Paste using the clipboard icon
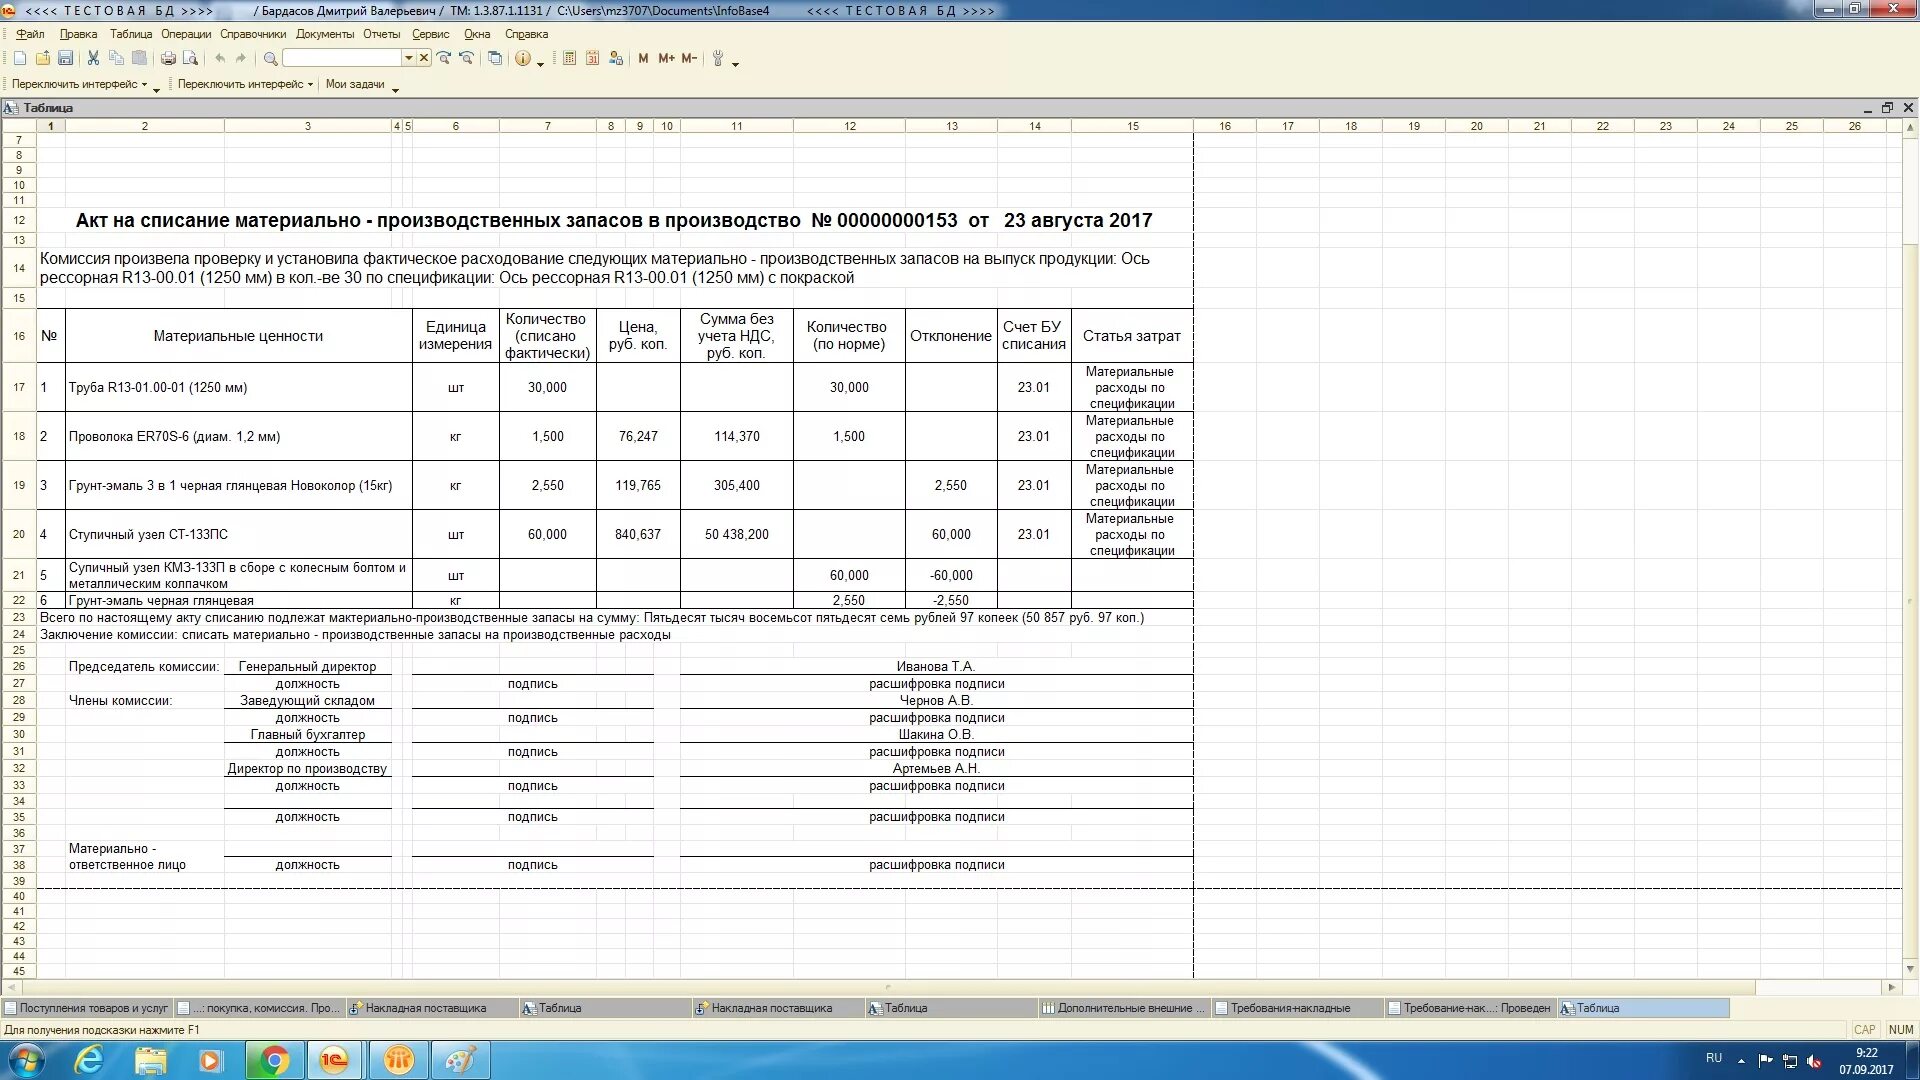This screenshot has width=1920, height=1080. pos(139,59)
